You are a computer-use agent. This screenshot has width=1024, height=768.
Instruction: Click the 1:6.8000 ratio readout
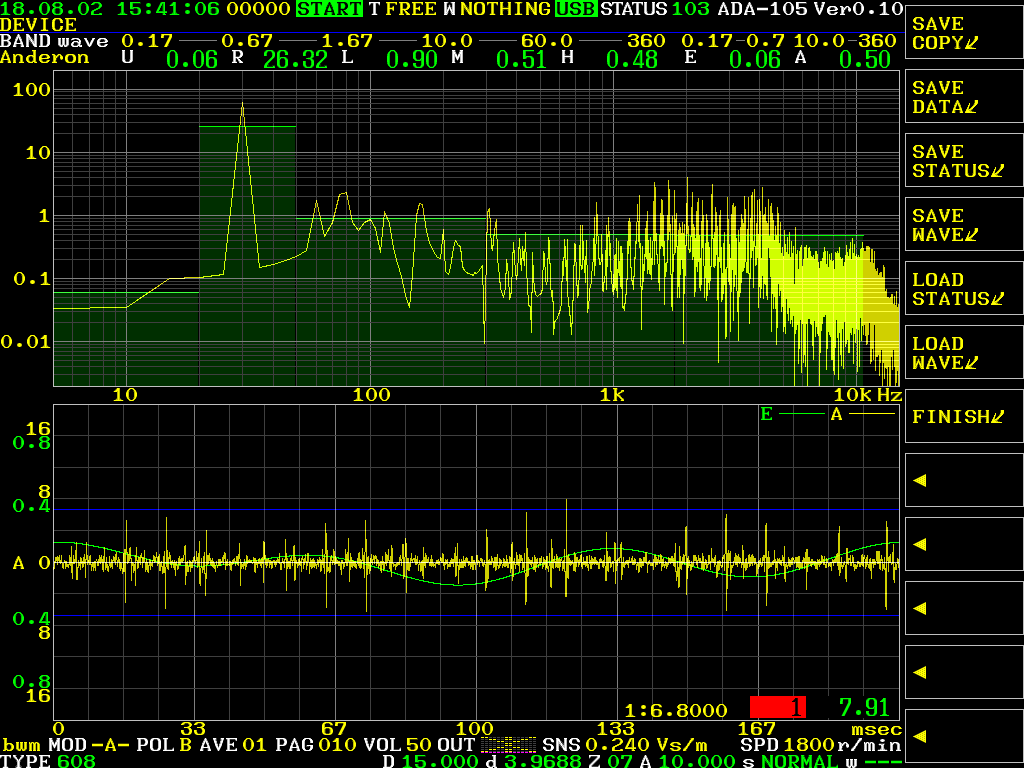point(676,710)
